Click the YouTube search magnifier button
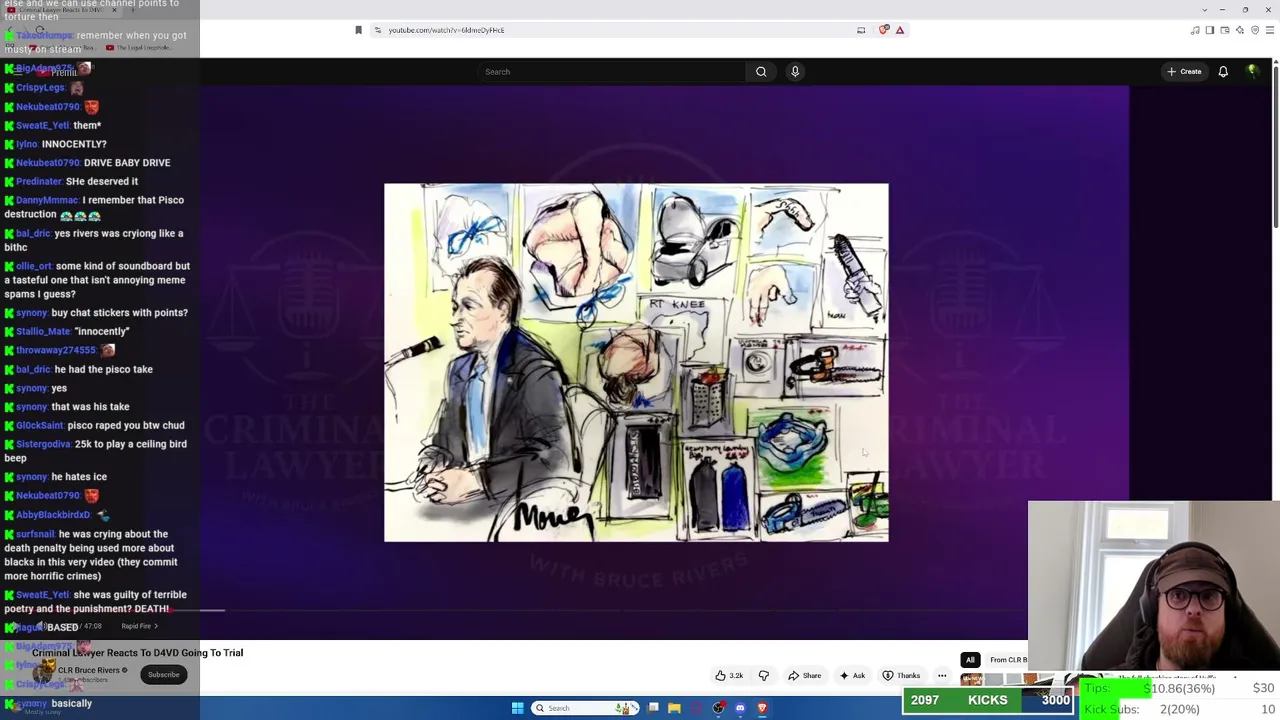Screen dimensions: 1280x720 pyautogui.click(x=761, y=72)
